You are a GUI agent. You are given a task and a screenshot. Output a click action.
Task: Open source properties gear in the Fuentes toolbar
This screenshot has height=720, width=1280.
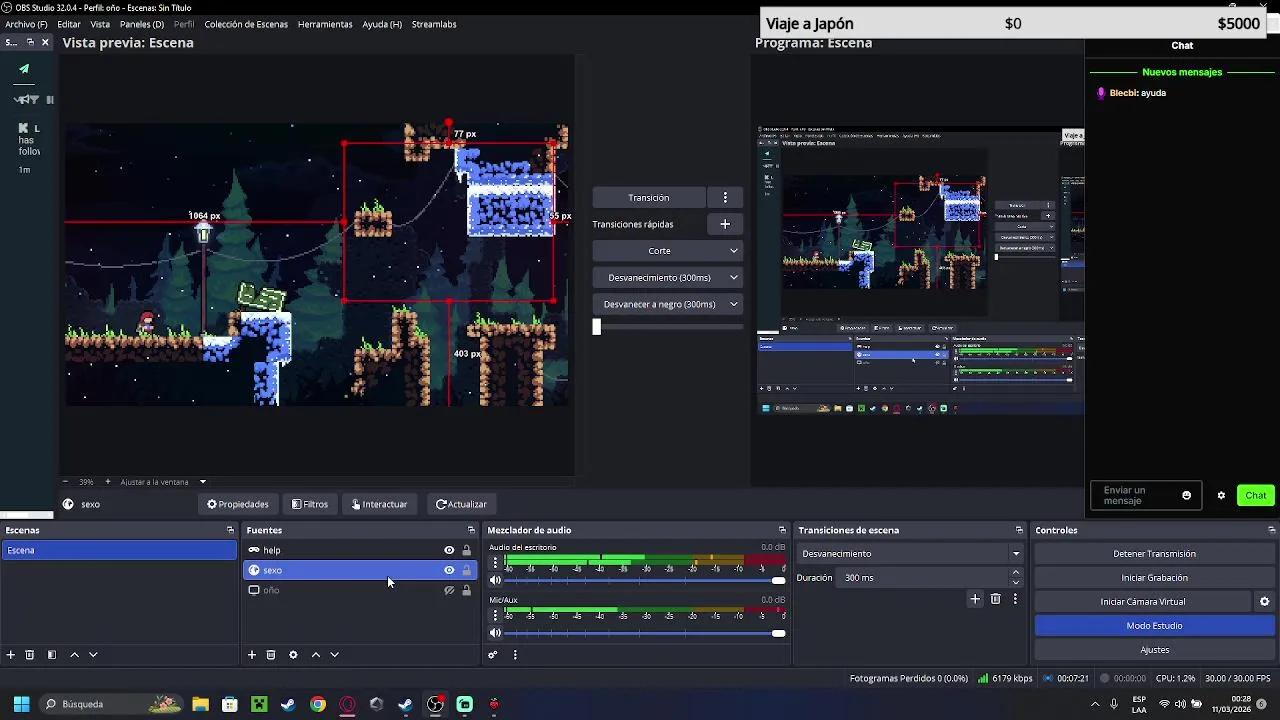point(293,655)
